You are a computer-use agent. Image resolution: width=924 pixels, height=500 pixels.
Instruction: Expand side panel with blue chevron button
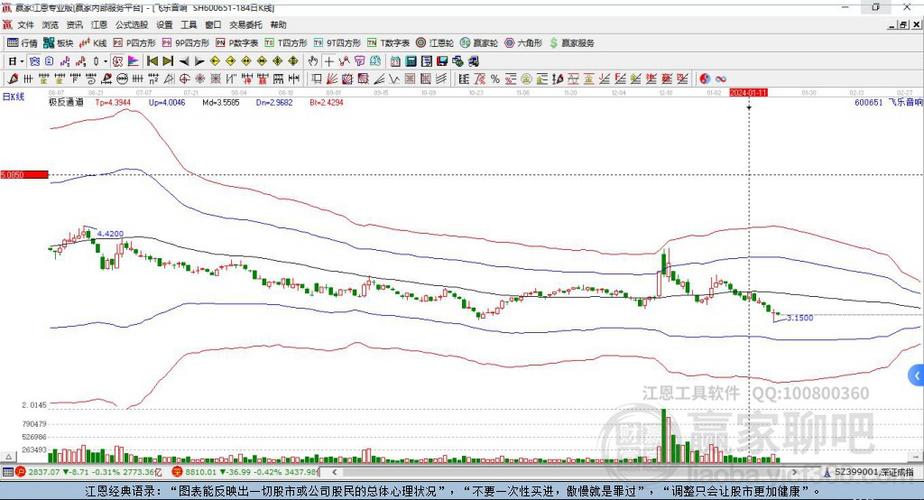click(x=916, y=375)
